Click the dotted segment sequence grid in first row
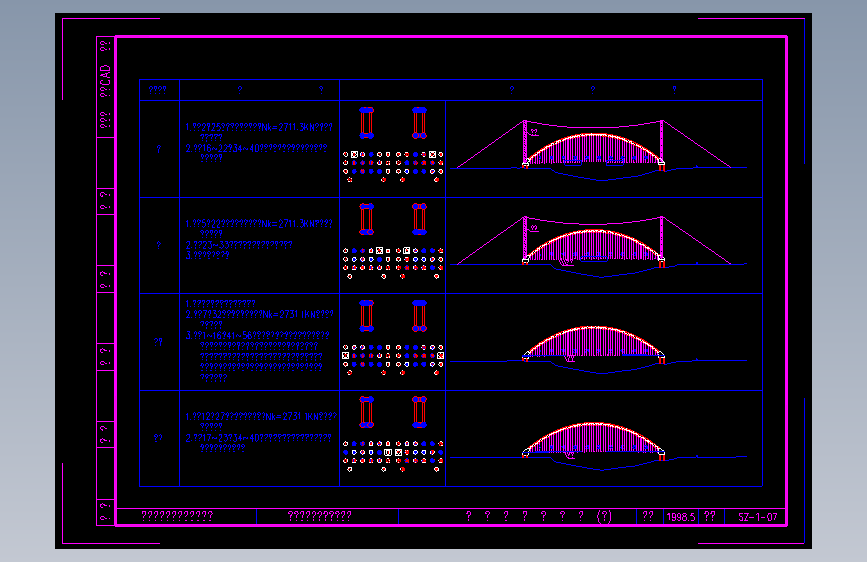The width and height of the screenshot is (867, 562). point(393,166)
